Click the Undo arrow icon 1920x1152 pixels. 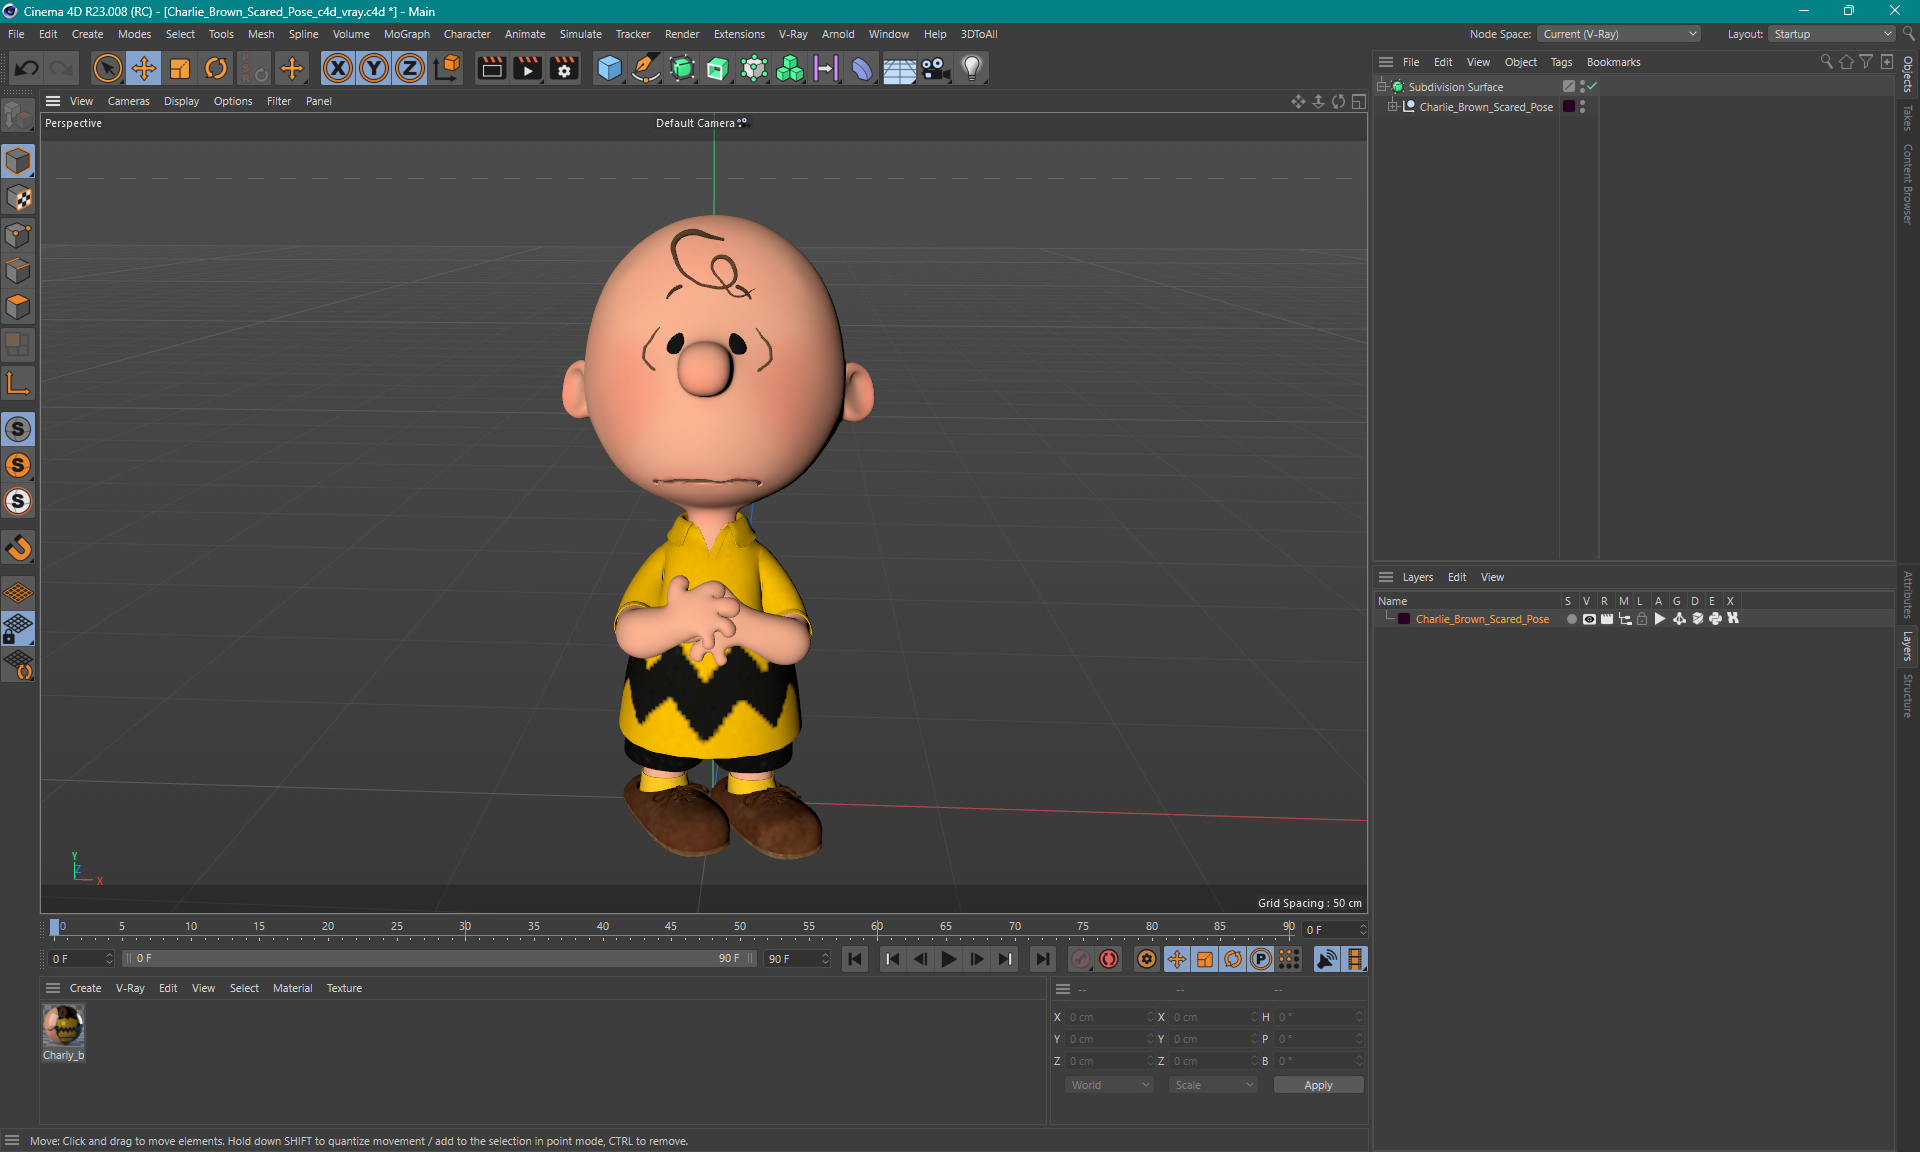click(x=27, y=68)
